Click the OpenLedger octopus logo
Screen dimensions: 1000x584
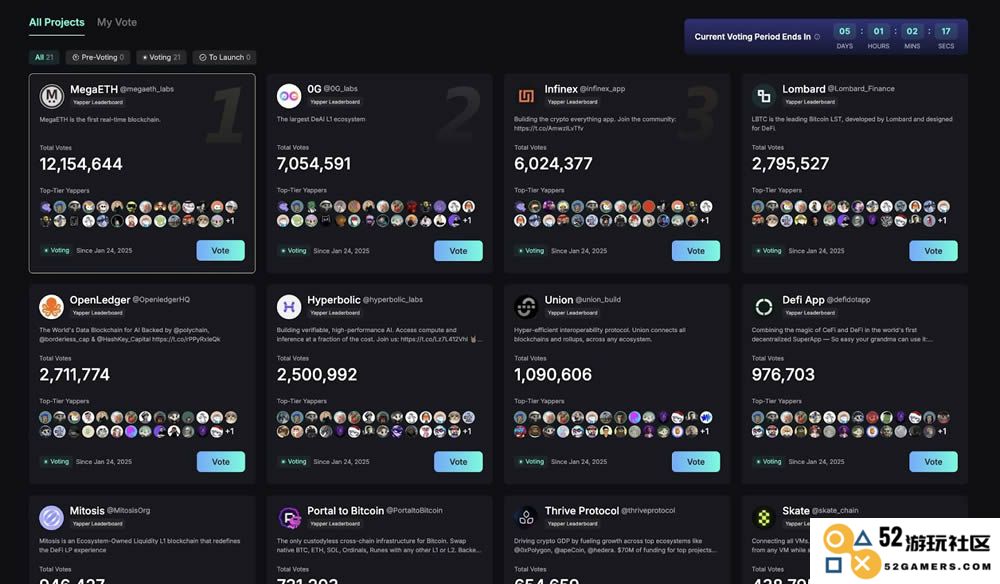coord(52,307)
